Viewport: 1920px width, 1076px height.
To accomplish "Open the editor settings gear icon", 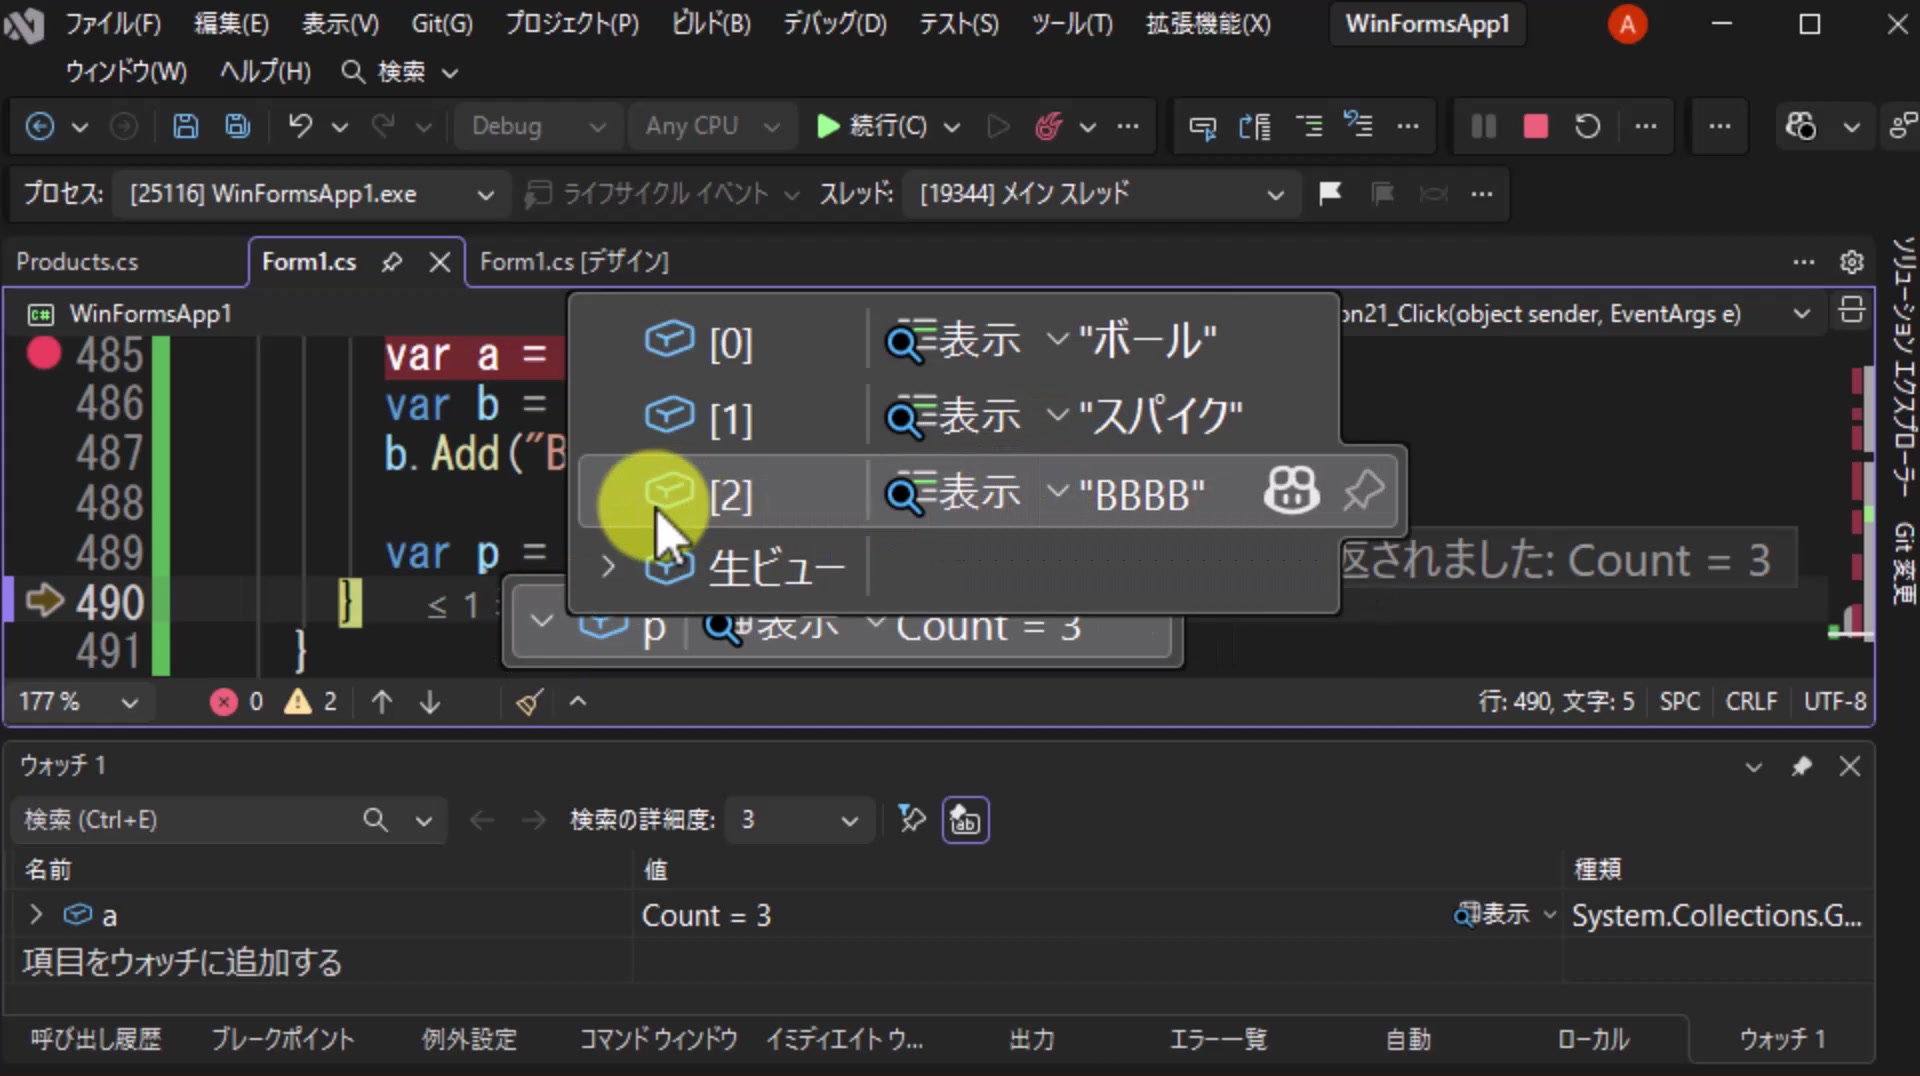I will click(1852, 262).
